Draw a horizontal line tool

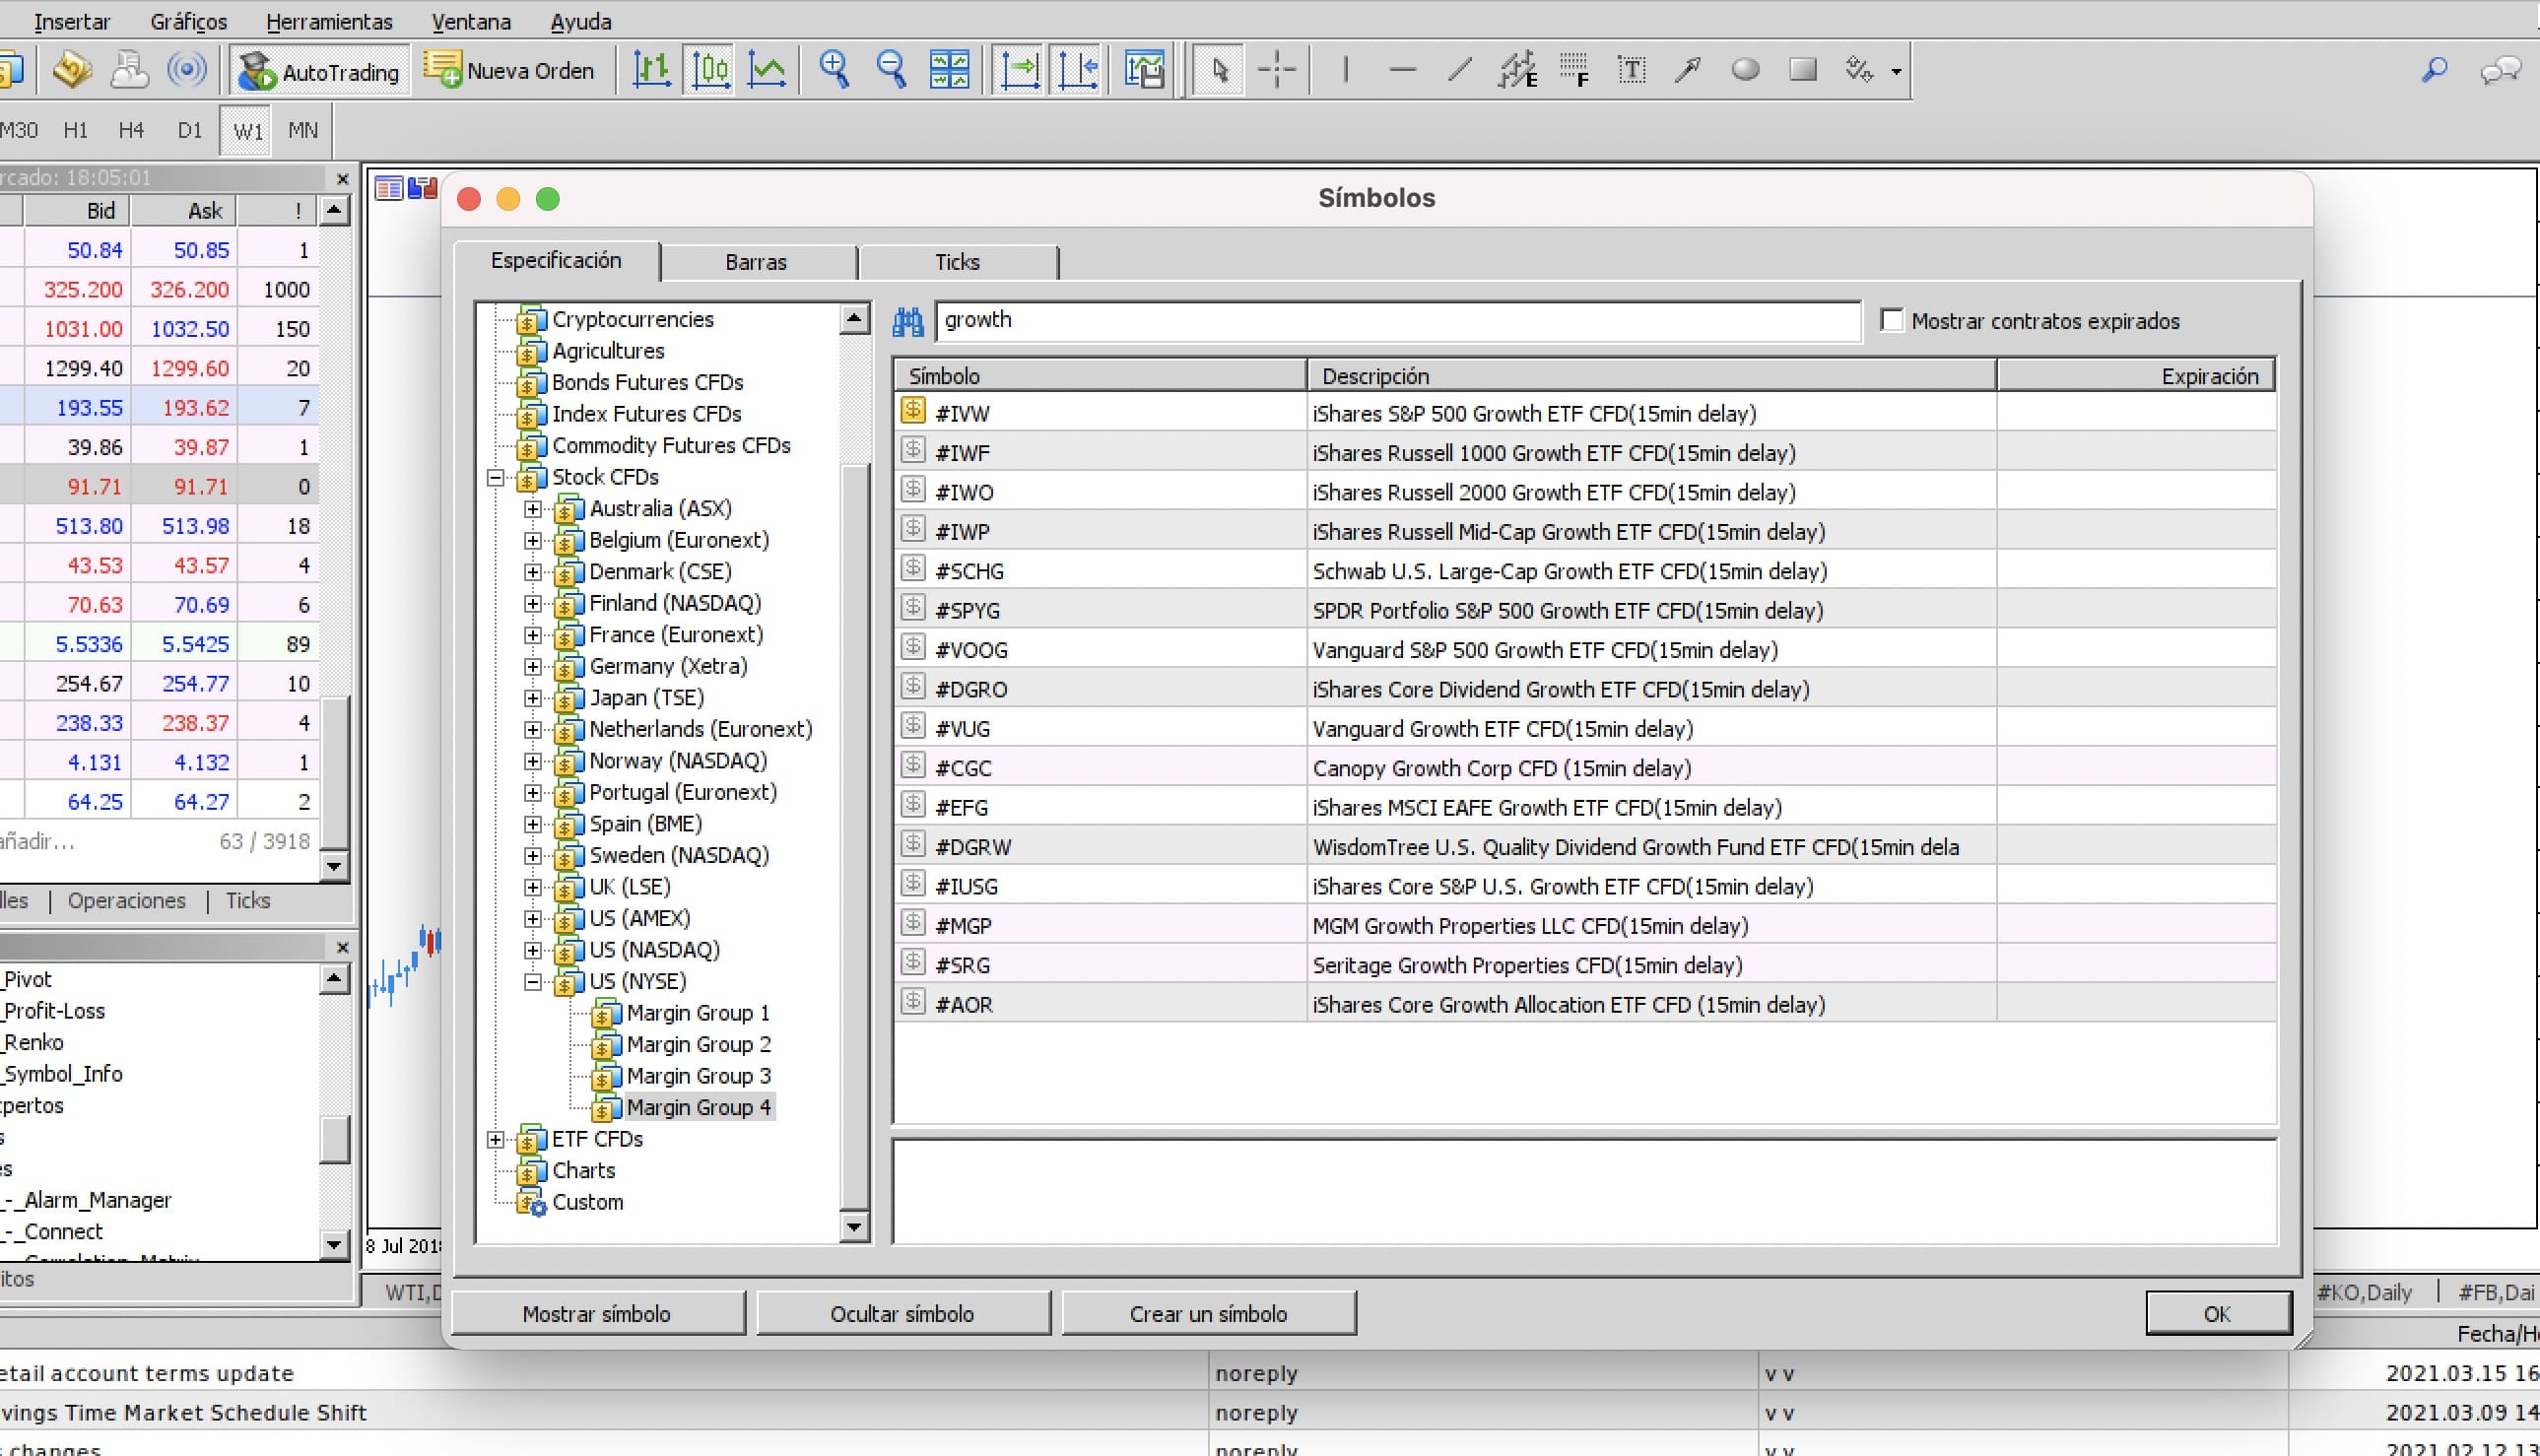pyautogui.click(x=1403, y=70)
